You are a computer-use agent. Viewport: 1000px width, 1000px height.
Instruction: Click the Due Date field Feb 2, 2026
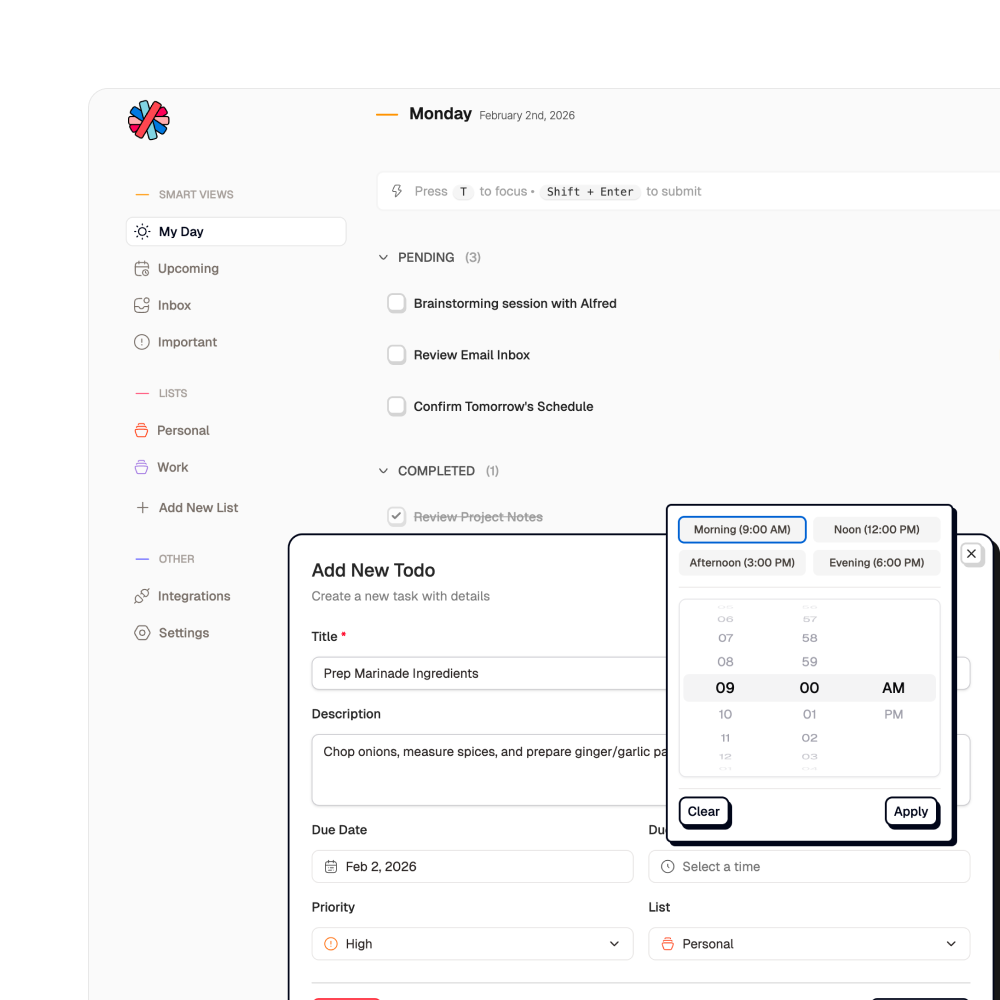[472, 867]
